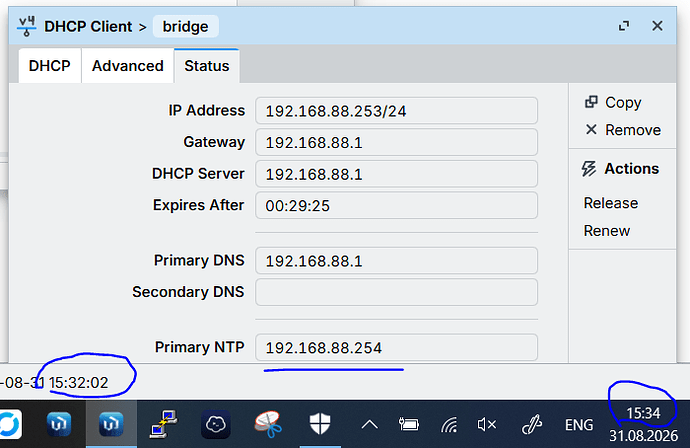This screenshot has height=448, width=690.
Task: Switch to the Advanced tab
Action: [x=128, y=66]
